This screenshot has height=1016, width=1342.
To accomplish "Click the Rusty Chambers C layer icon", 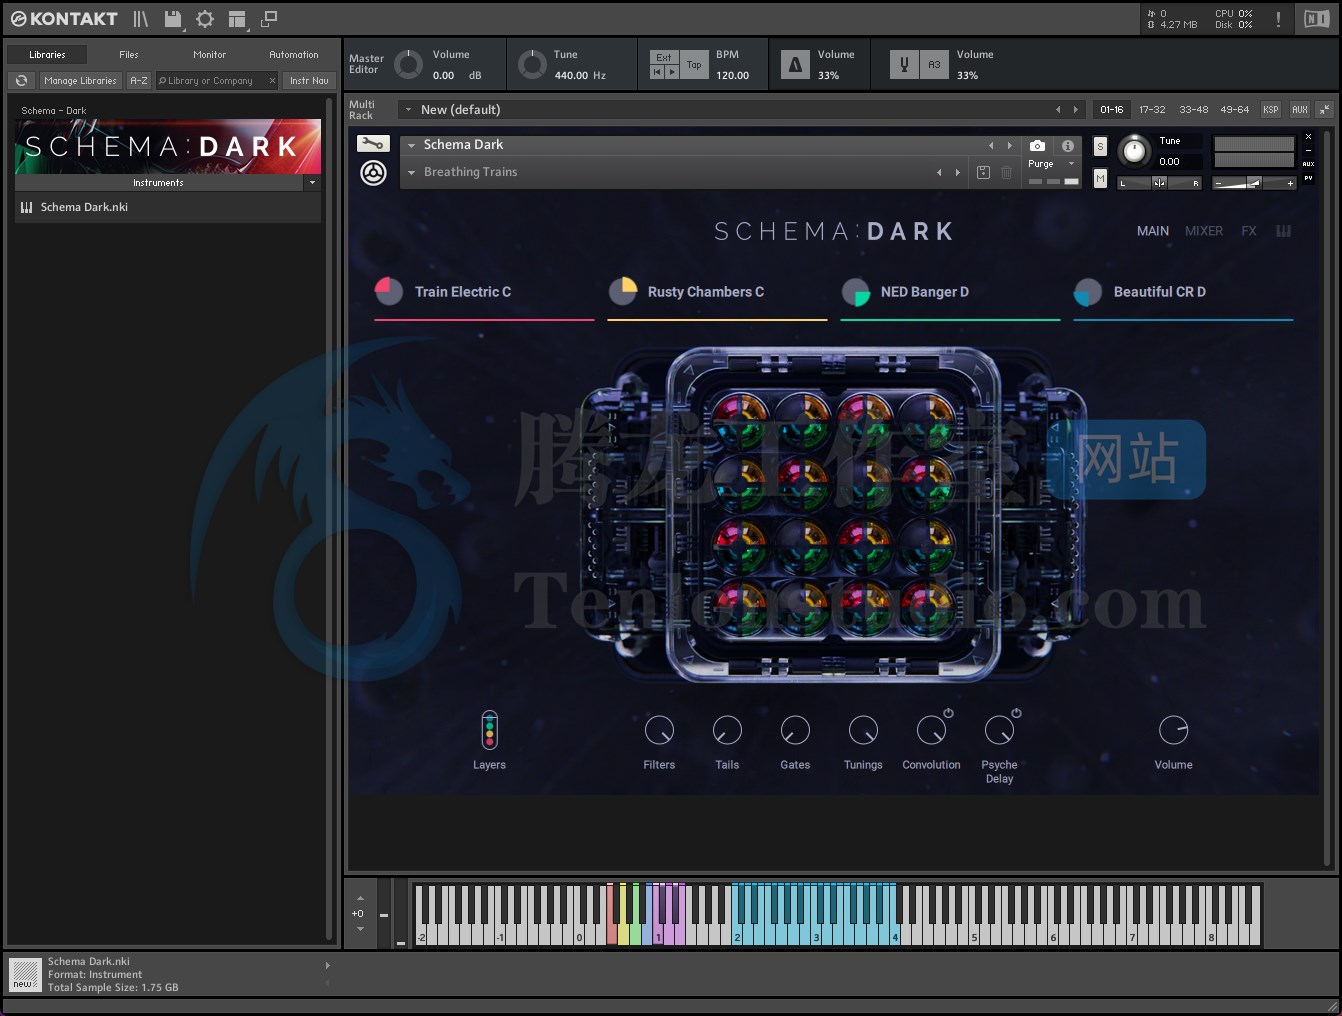I will 623,291.
